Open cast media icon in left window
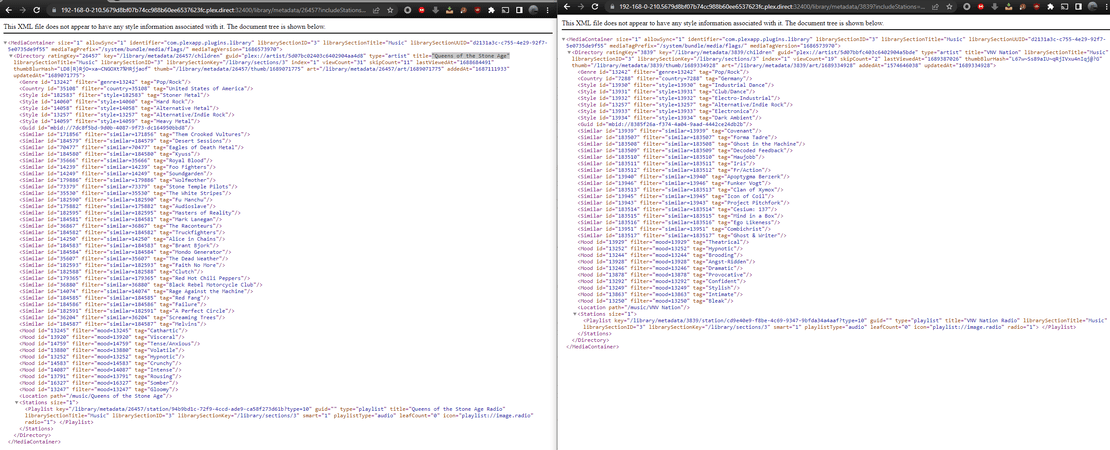 click(x=505, y=10)
